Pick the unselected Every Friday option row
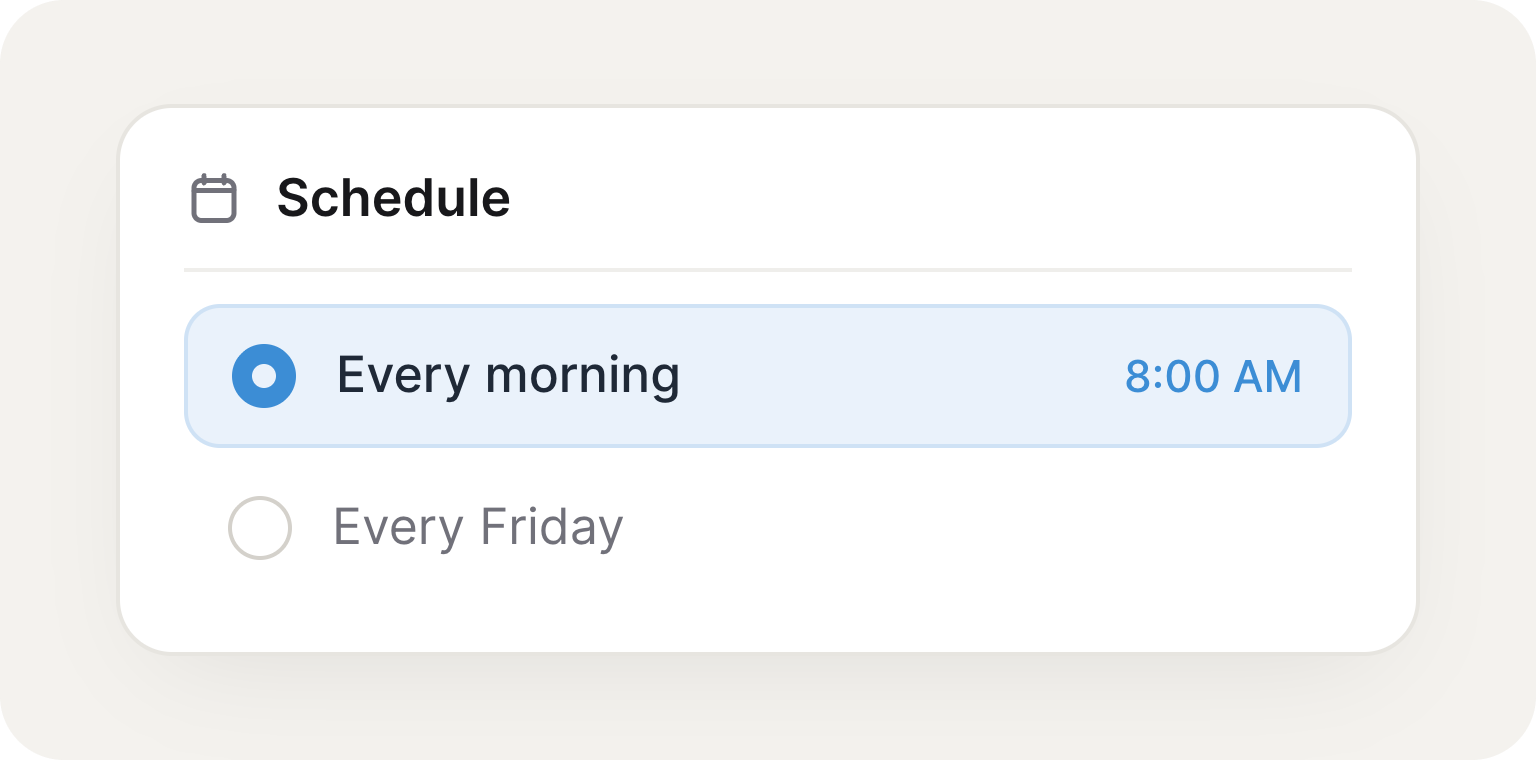This screenshot has height=760, width=1536. point(768,527)
